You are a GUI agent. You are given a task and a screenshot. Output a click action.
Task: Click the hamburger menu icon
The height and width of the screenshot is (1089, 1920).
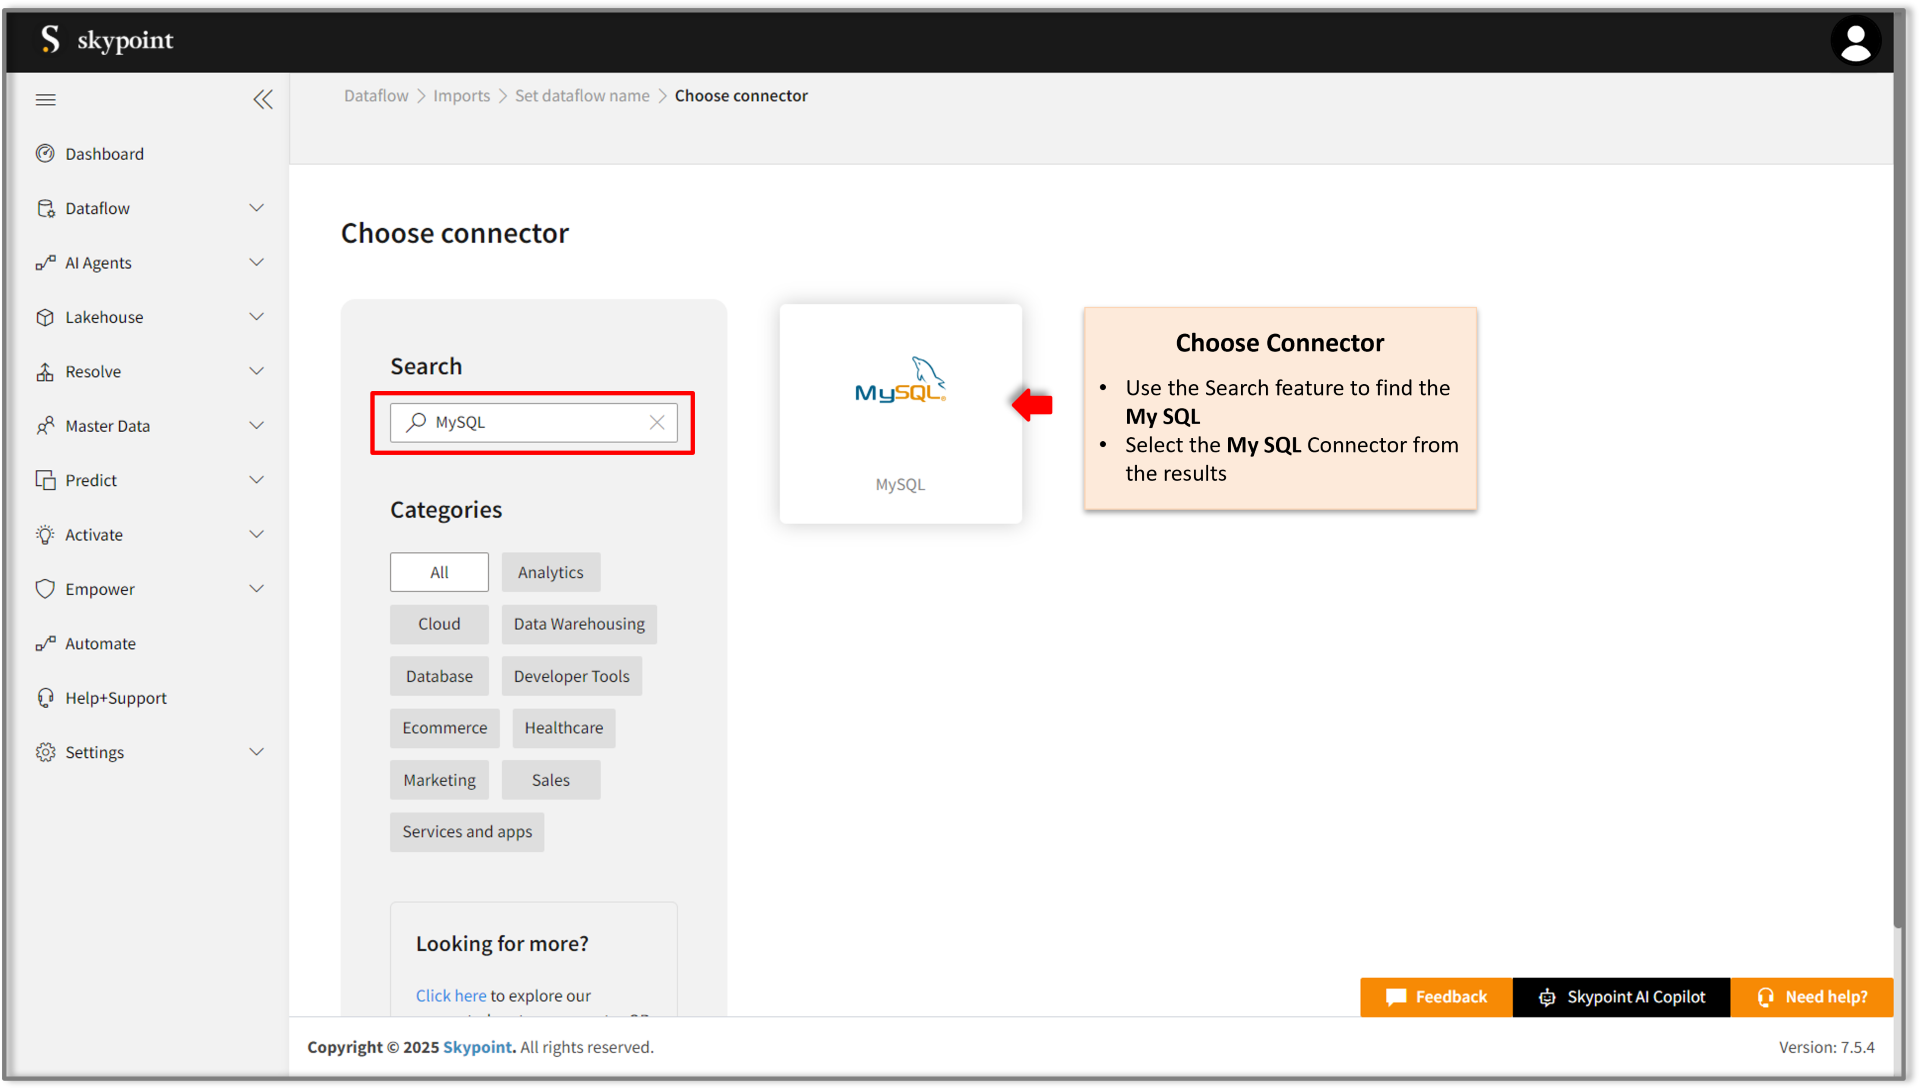pyautogui.click(x=46, y=100)
